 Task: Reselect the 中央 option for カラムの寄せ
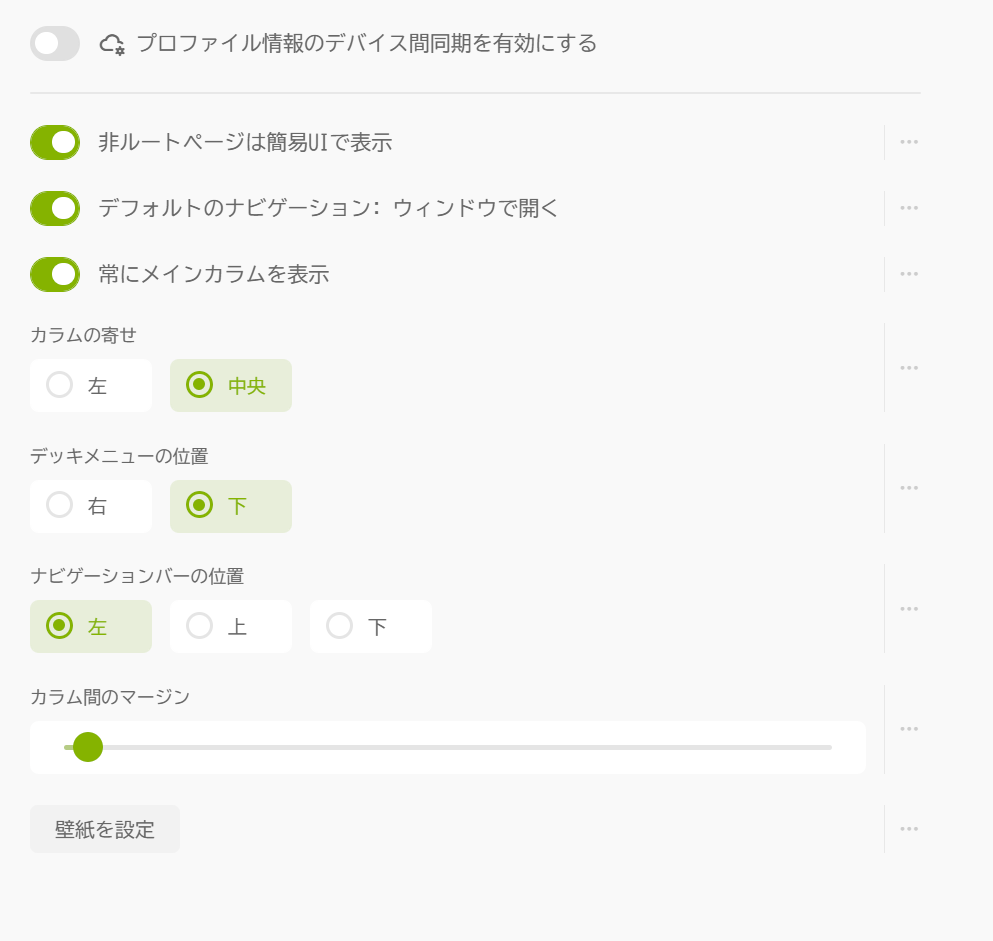point(230,385)
